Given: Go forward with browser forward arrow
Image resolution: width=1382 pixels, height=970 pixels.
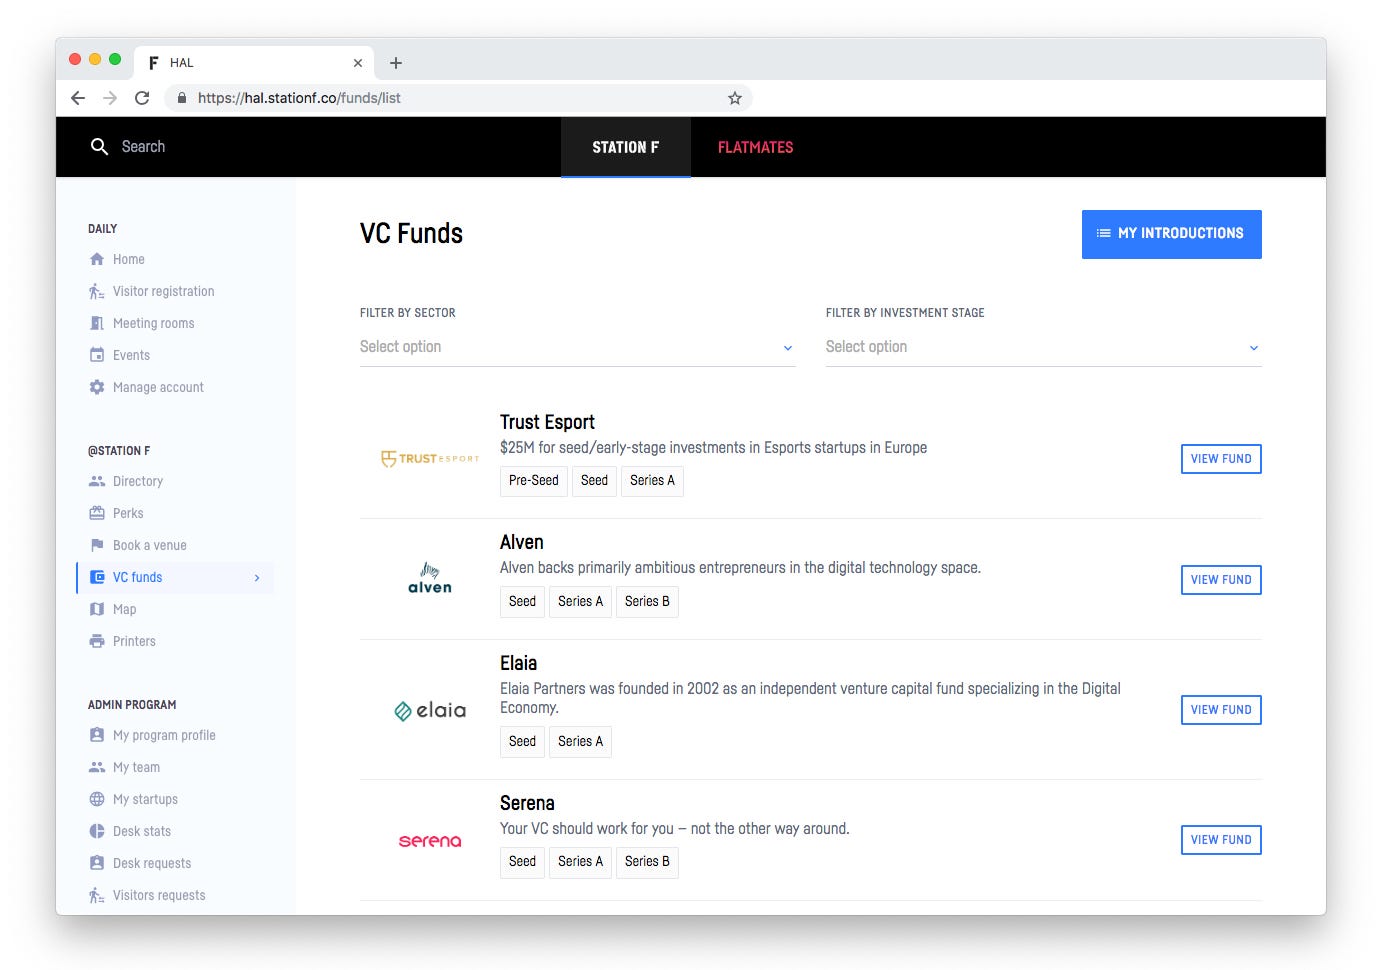Looking at the screenshot, I should 110,98.
